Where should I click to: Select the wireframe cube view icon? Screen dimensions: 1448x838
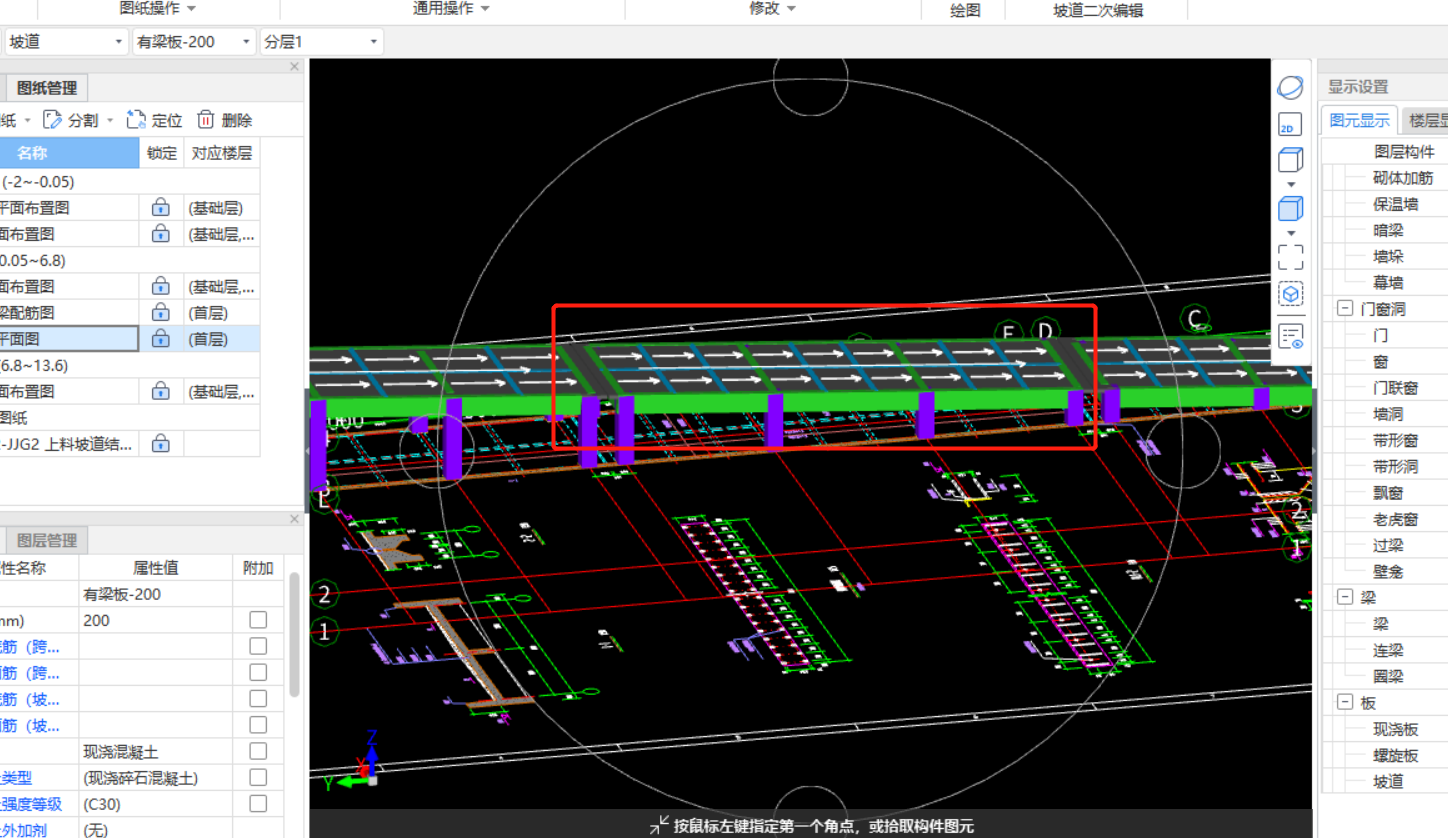(x=1290, y=160)
